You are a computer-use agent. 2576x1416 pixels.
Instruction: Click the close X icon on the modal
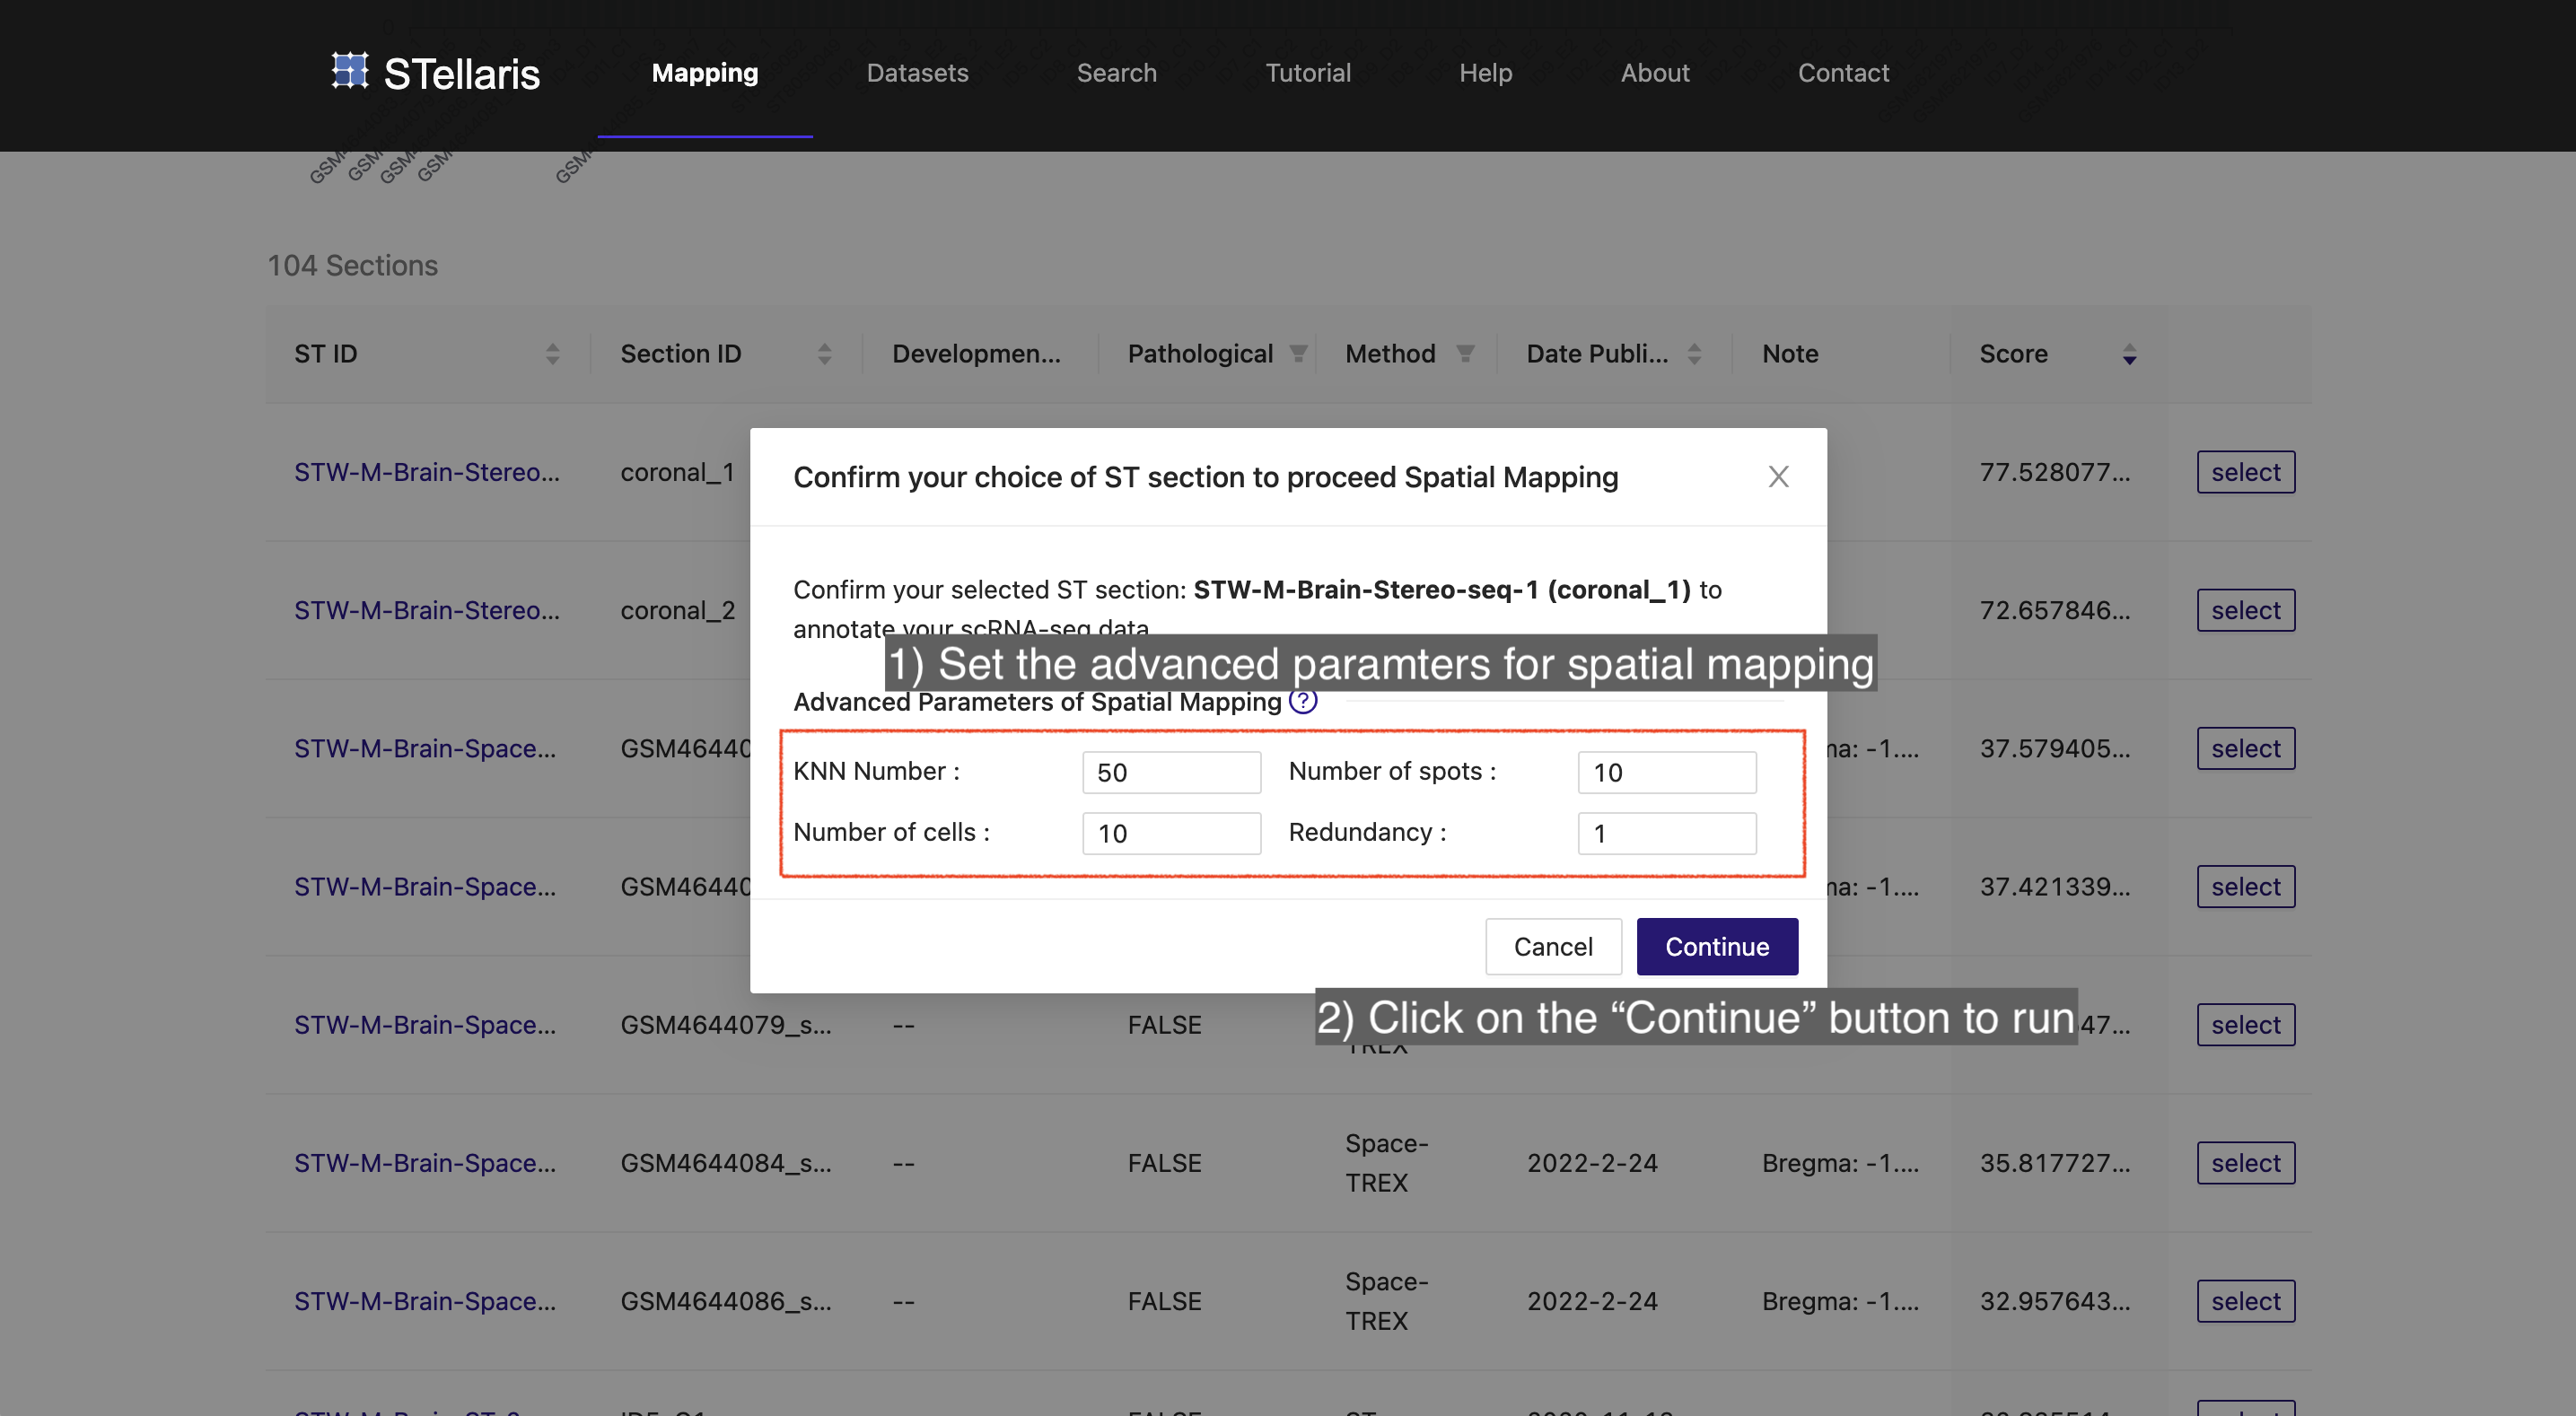pyautogui.click(x=1779, y=476)
